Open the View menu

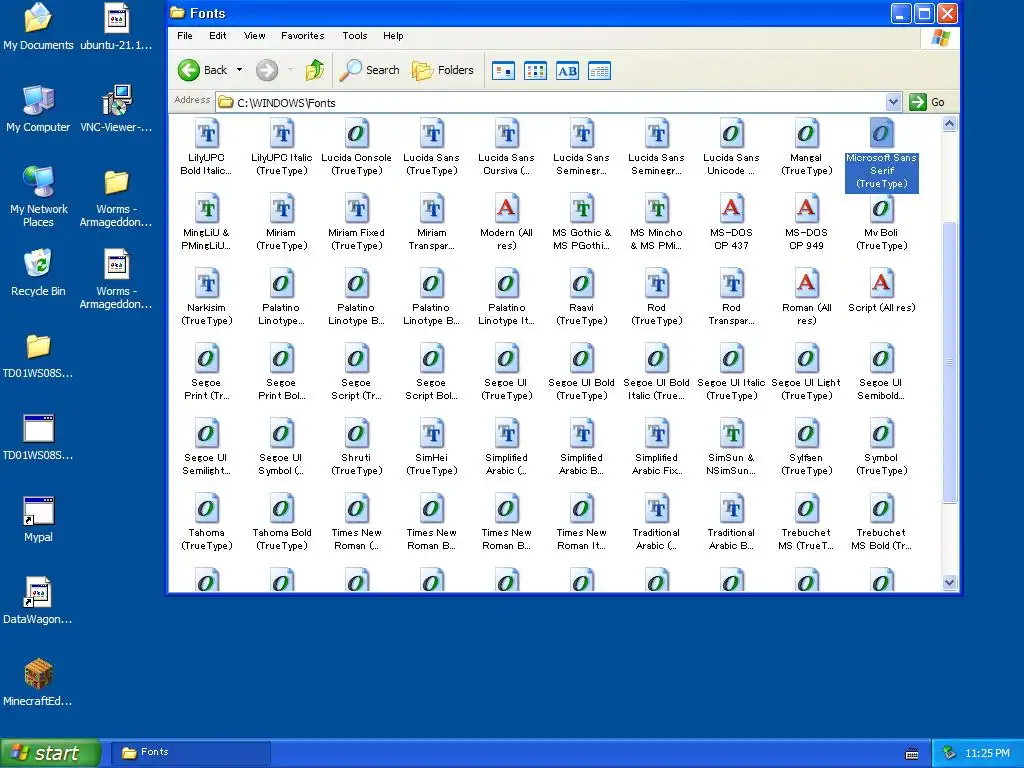click(x=255, y=36)
